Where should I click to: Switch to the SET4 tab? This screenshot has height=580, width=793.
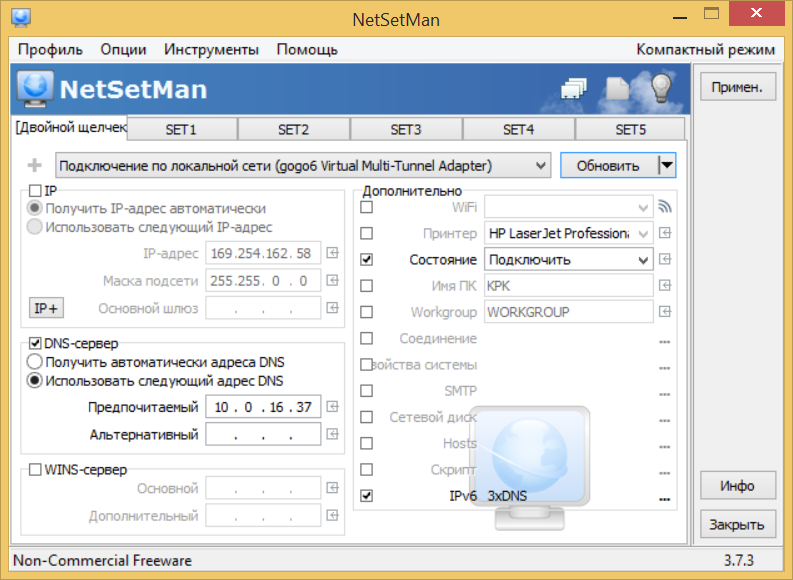tap(518, 129)
